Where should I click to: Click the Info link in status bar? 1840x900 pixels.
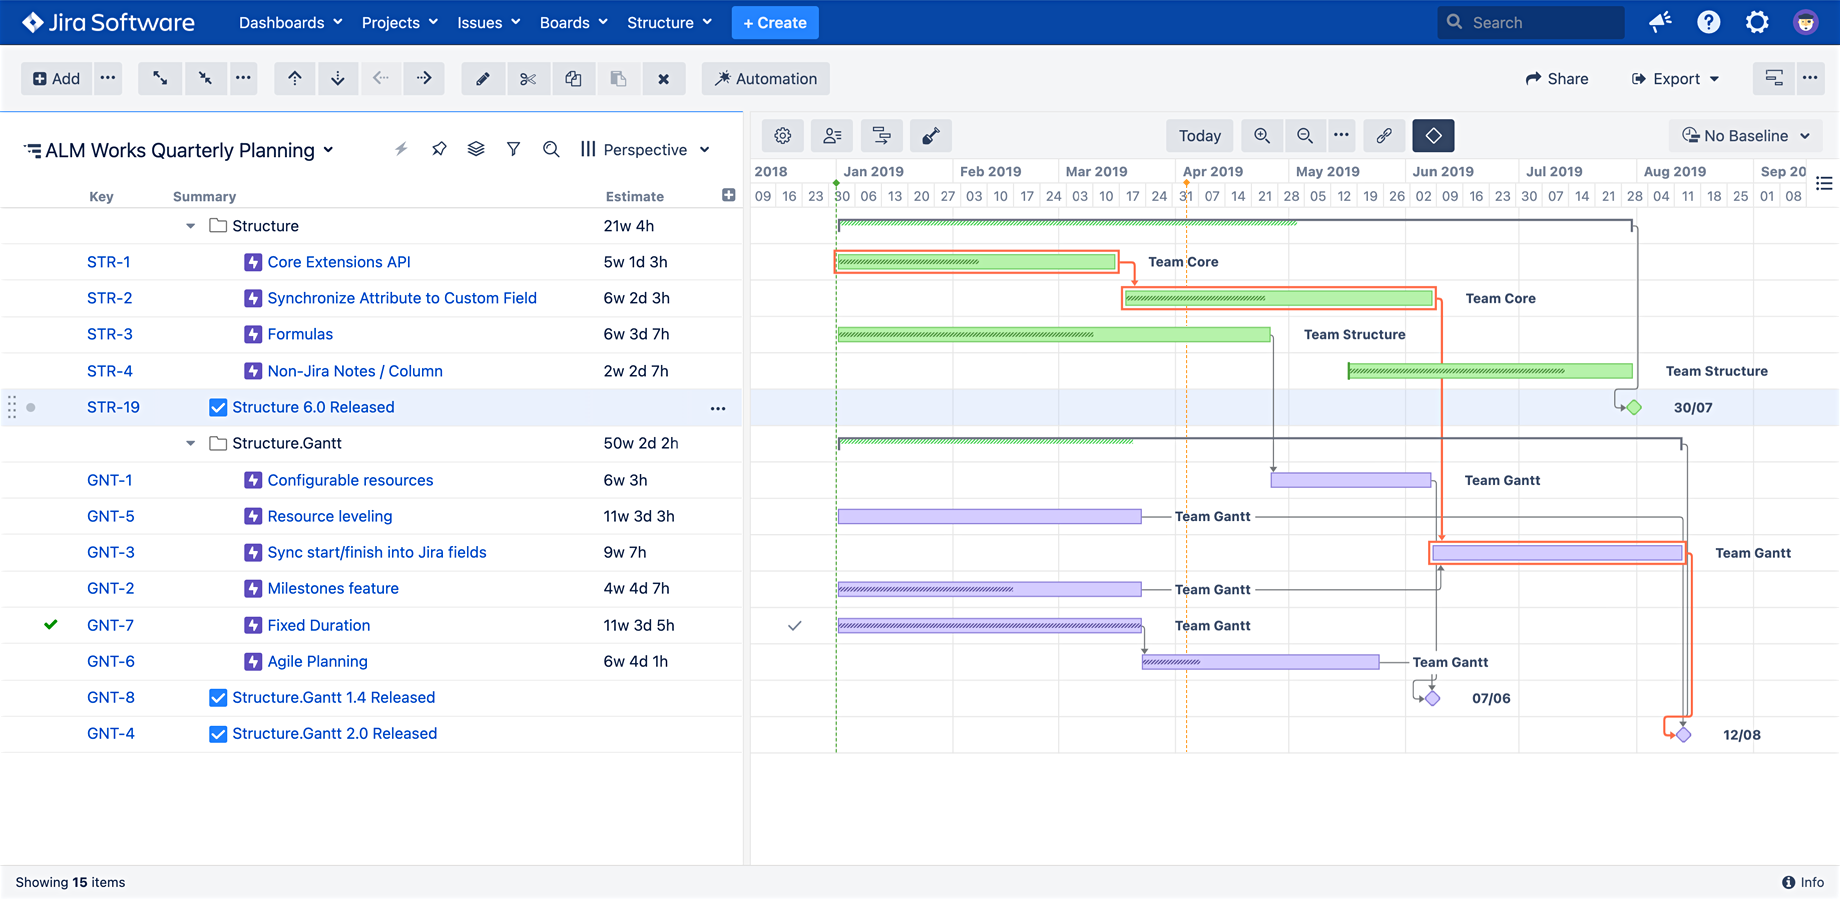[x=1803, y=882]
